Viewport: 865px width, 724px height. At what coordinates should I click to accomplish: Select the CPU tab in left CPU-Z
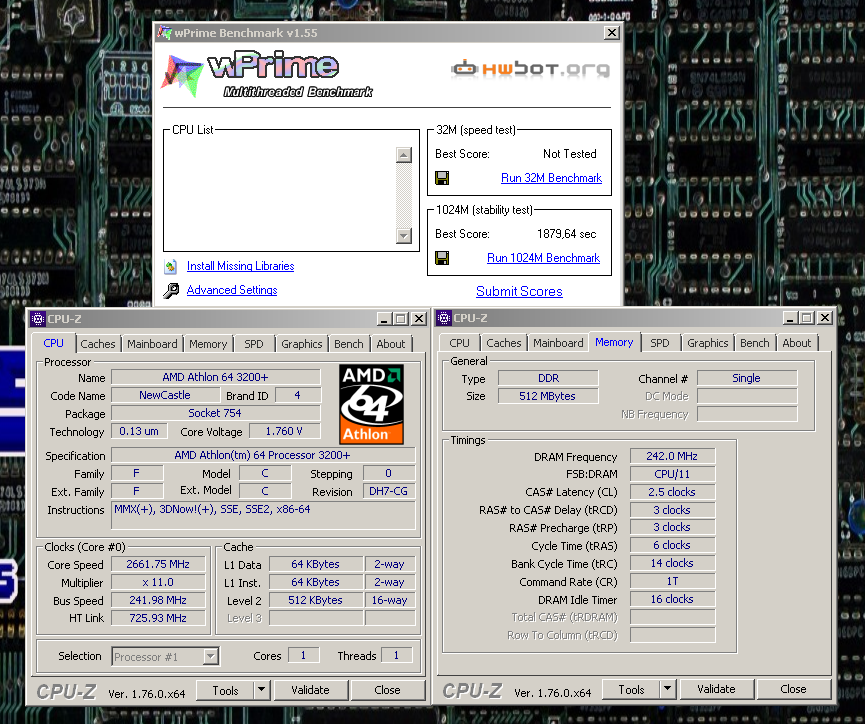click(x=54, y=343)
